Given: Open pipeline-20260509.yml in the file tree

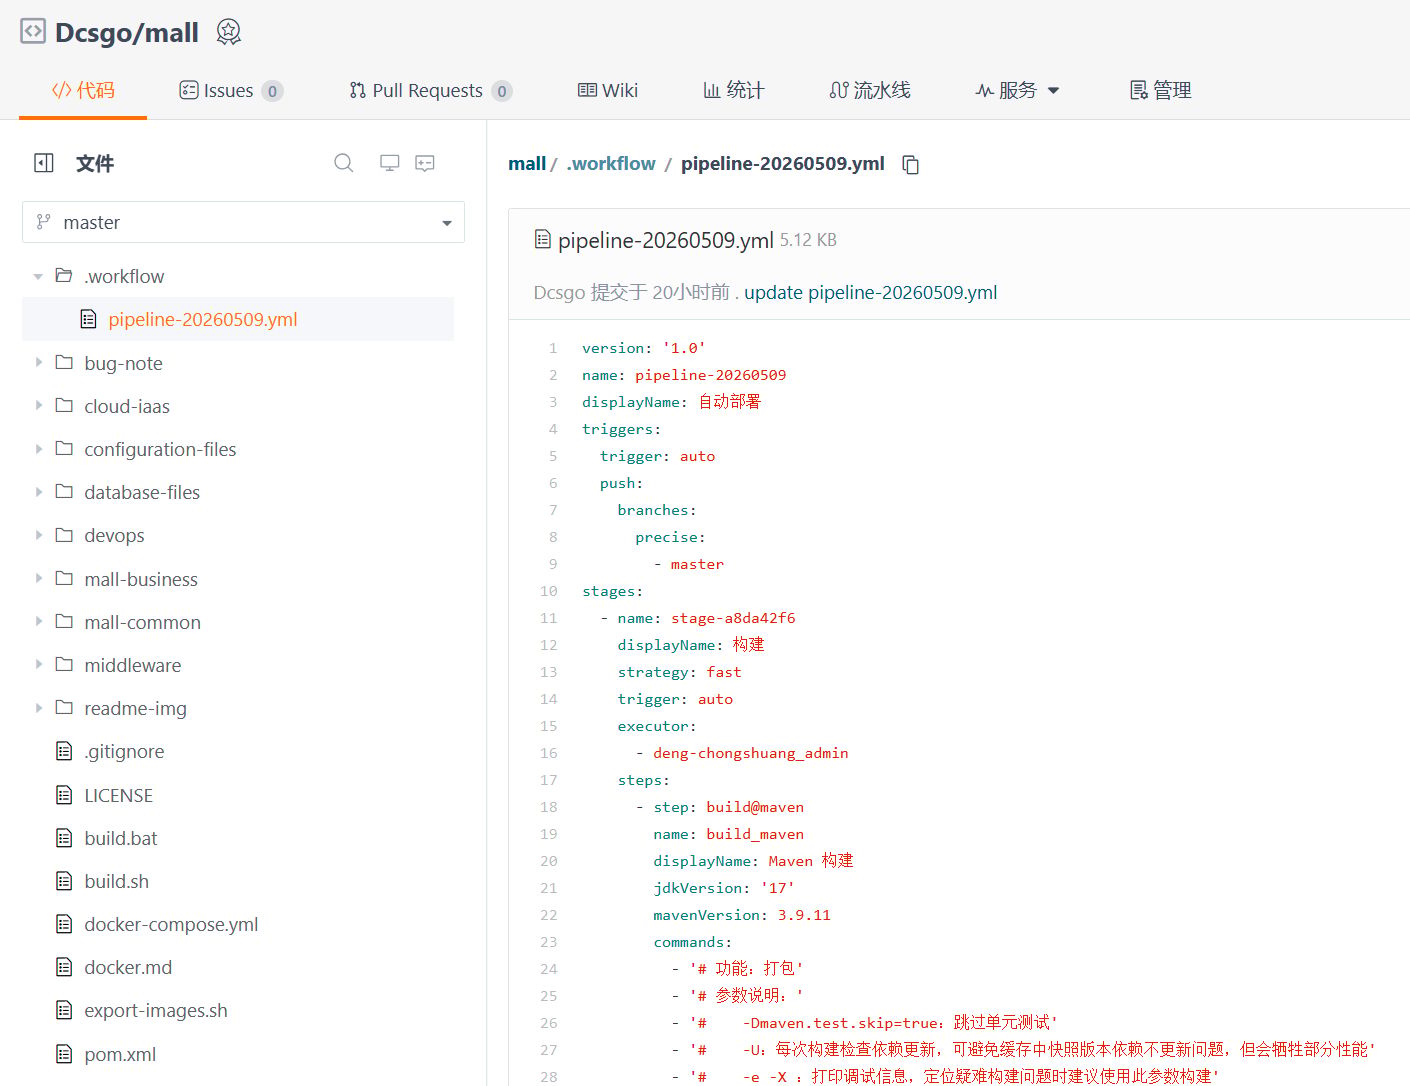Looking at the screenshot, I should point(203,319).
